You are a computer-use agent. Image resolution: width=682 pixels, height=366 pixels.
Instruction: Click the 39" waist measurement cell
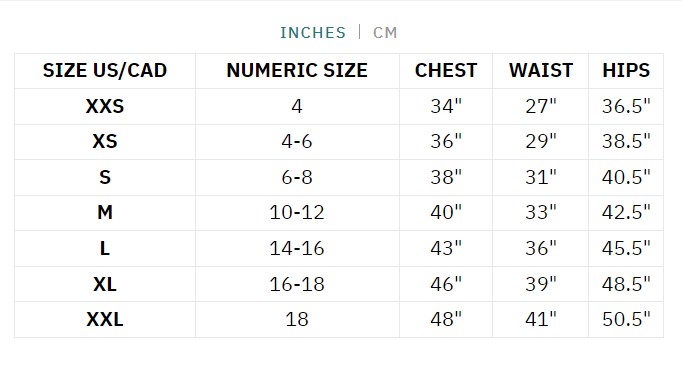click(x=541, y=284)
